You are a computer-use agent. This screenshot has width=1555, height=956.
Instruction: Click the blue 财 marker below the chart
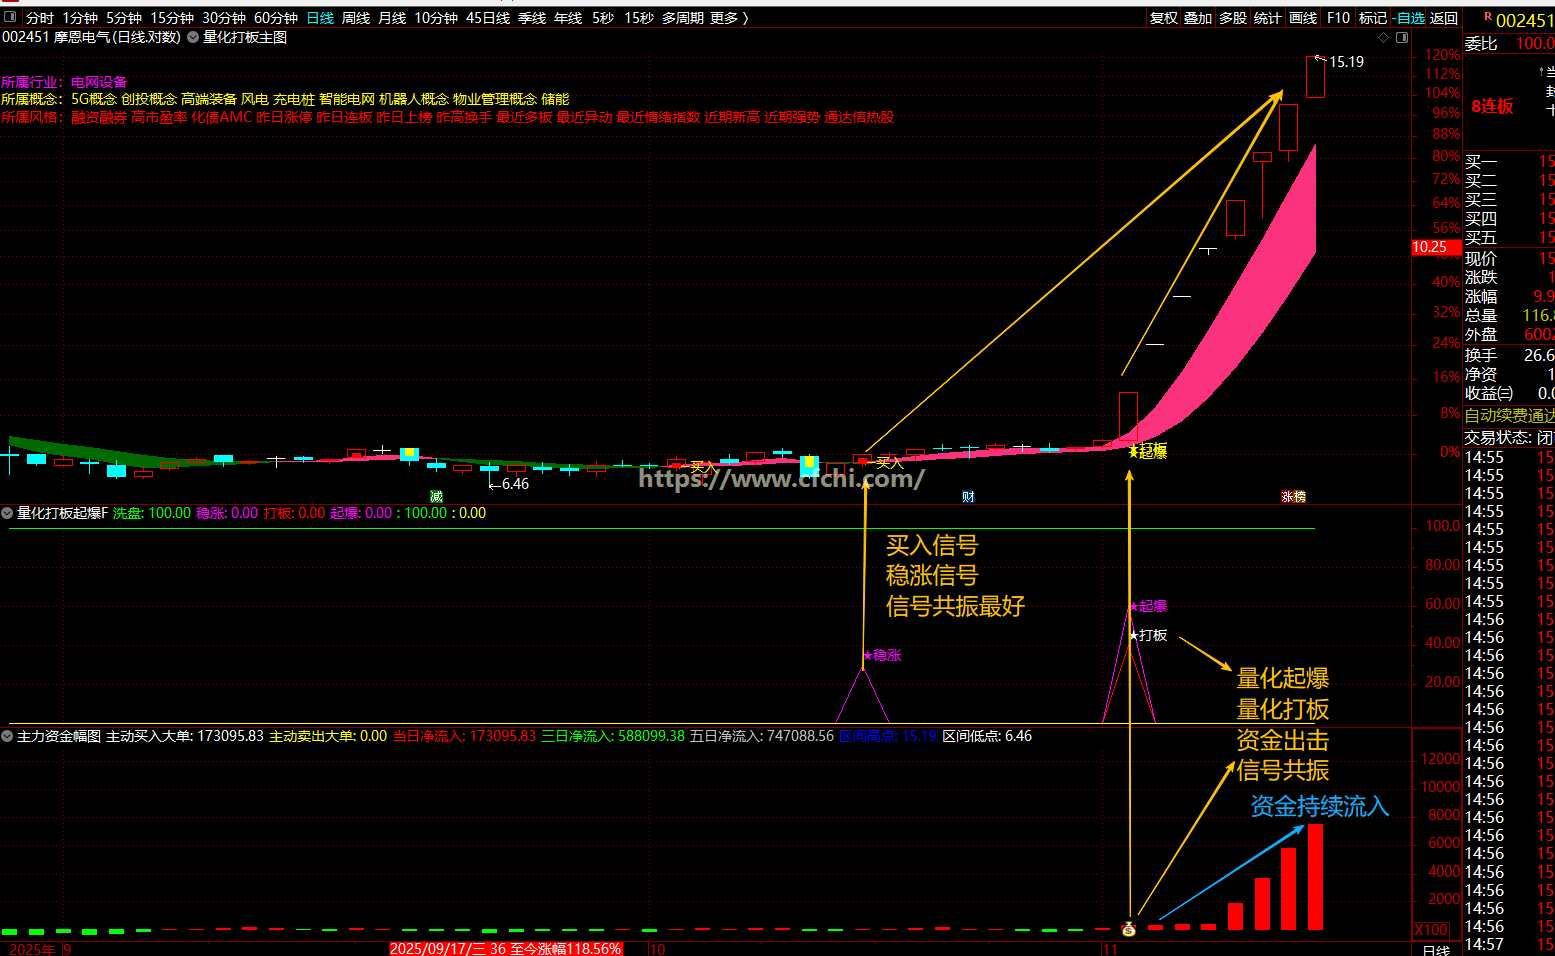tap(968, 496)
